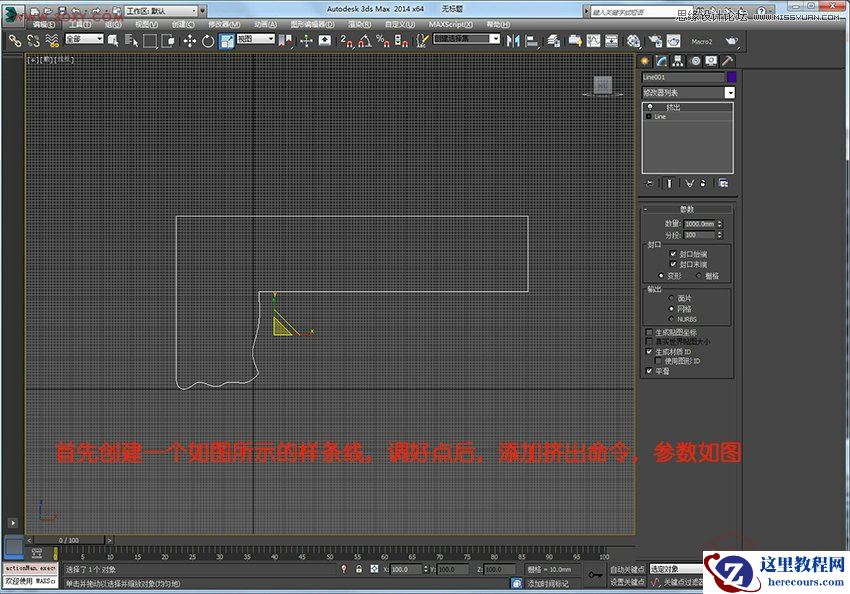Open the 修改器列表 modifier dropdown
Screen dimensions: 850x594
(x=686, y=91)
